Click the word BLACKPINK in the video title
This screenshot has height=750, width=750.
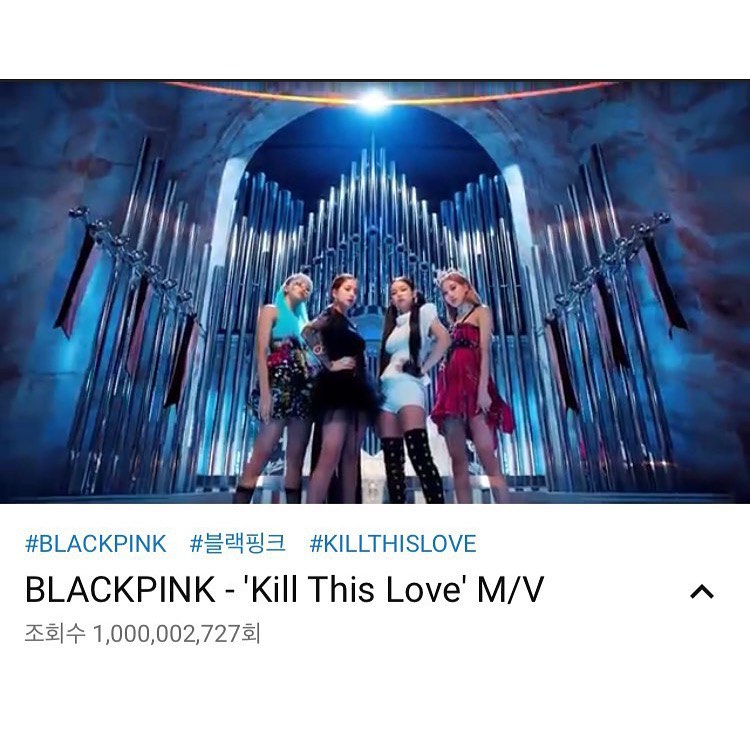tap(120, 589)
